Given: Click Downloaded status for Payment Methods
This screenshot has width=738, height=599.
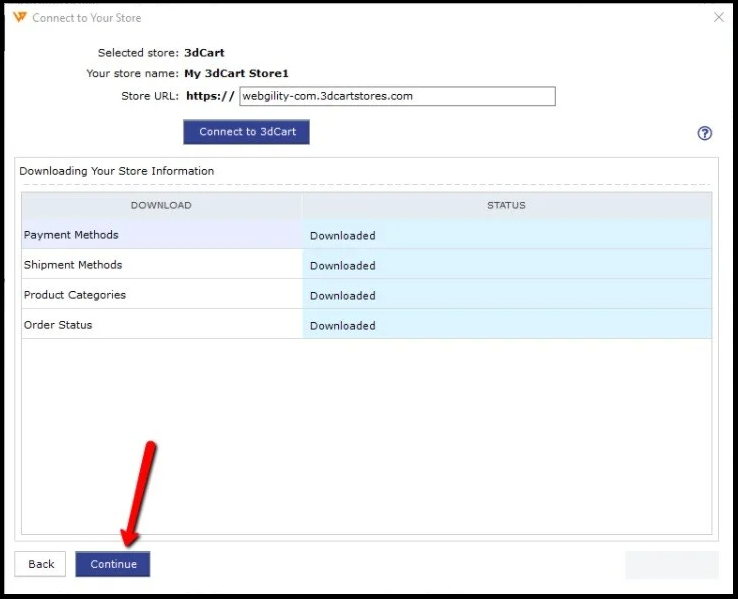Looking at the screenshot, I should coord(343,236).
